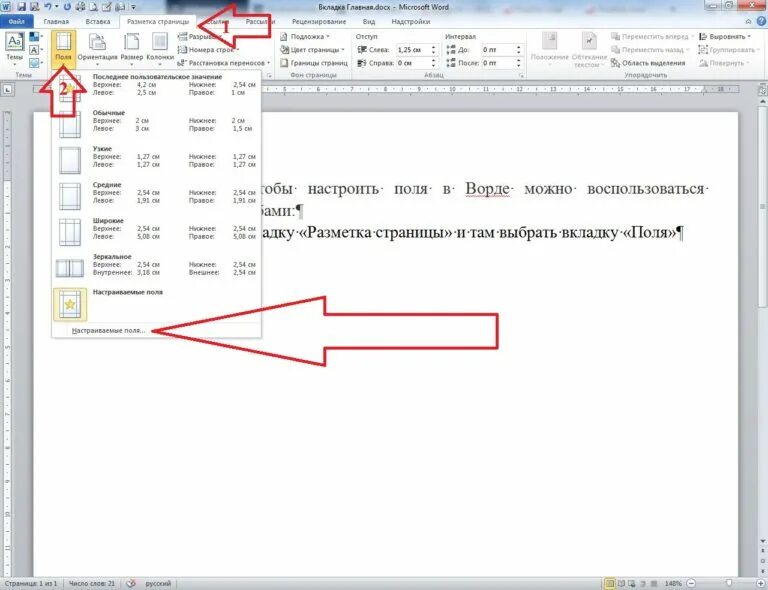Open the Темы themes gallery button

click(x=14, y=47)
